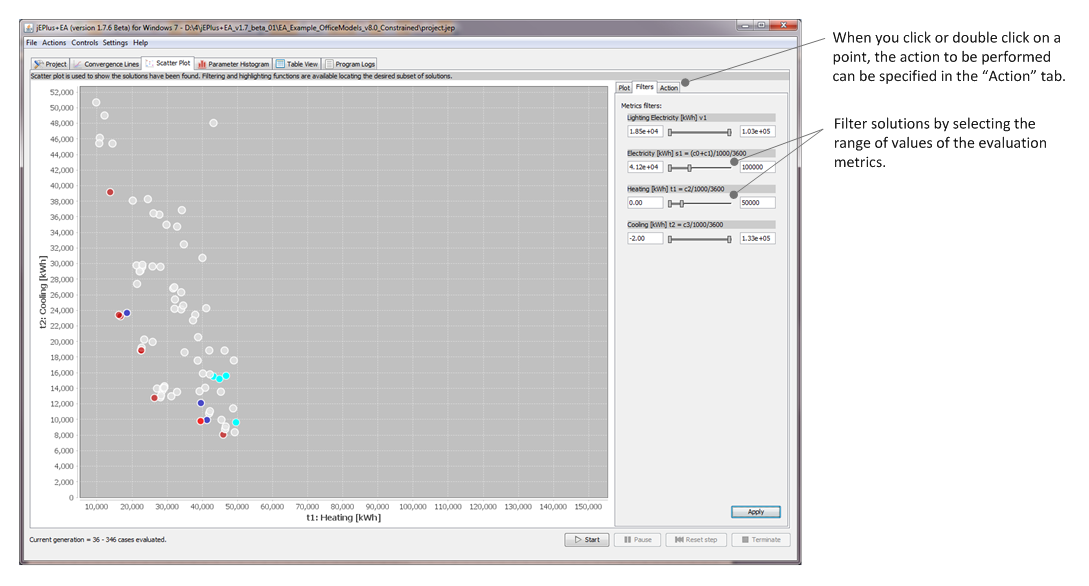
Task: Click the Program Logs document icon
Action: click(x=329, y=64)
